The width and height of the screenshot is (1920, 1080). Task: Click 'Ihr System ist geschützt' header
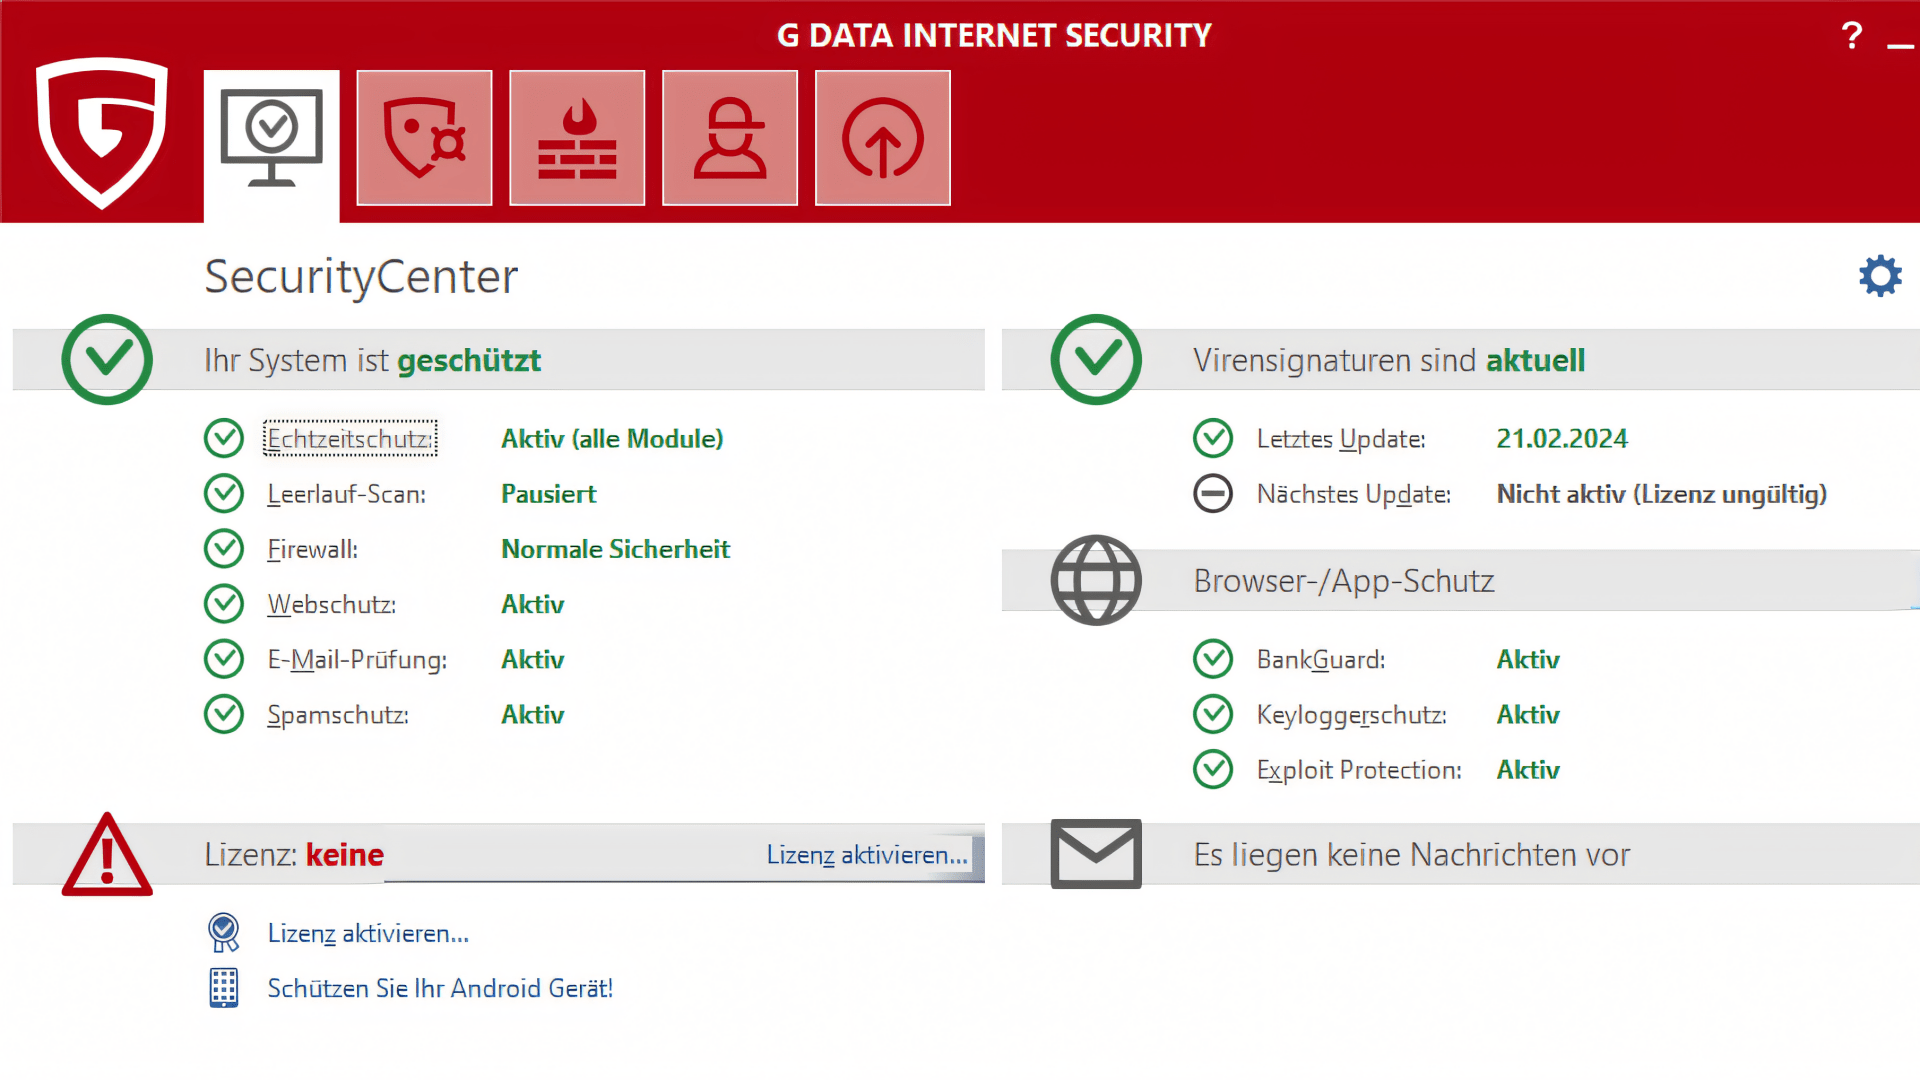(x=372, y=360)
